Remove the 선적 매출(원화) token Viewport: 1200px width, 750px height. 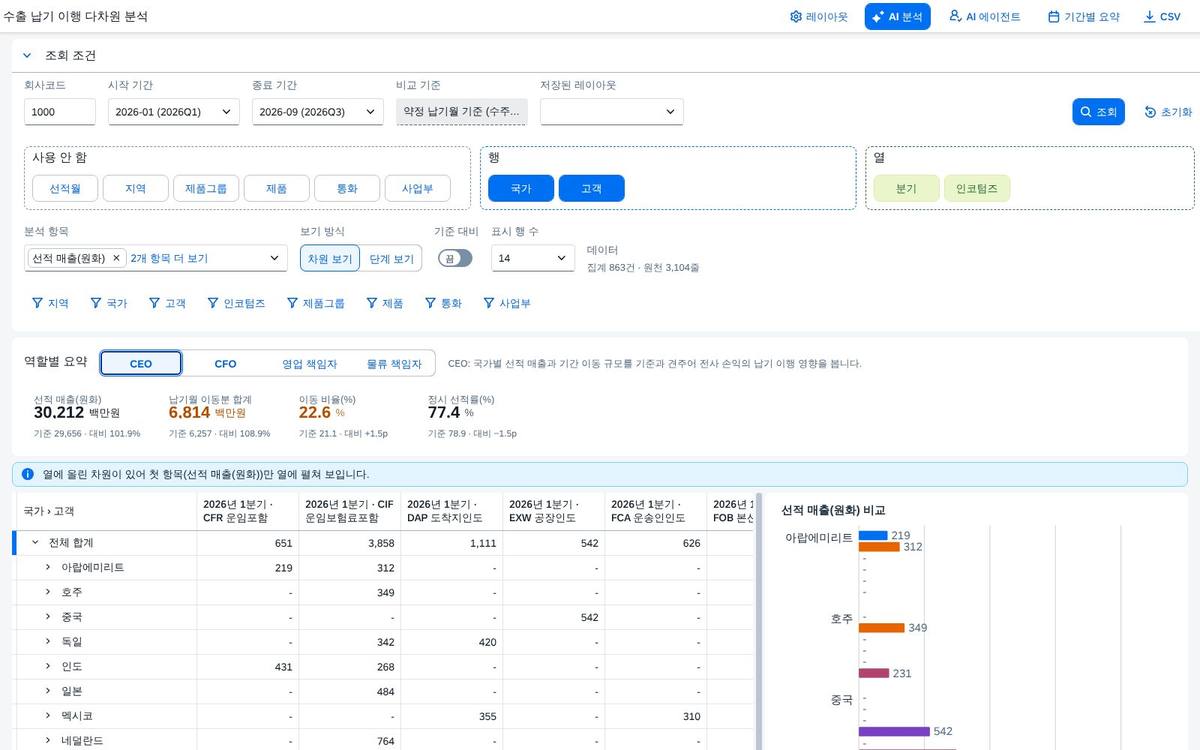pos(116,258)
